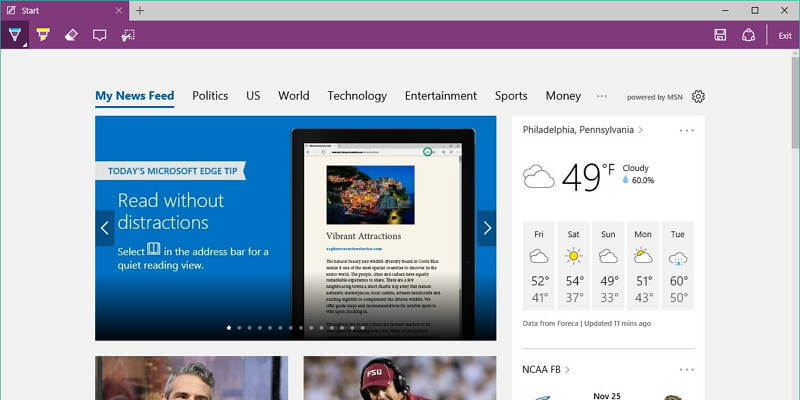The image size is (800, 400).
Task: Share the web note
Action: [748, 35]
